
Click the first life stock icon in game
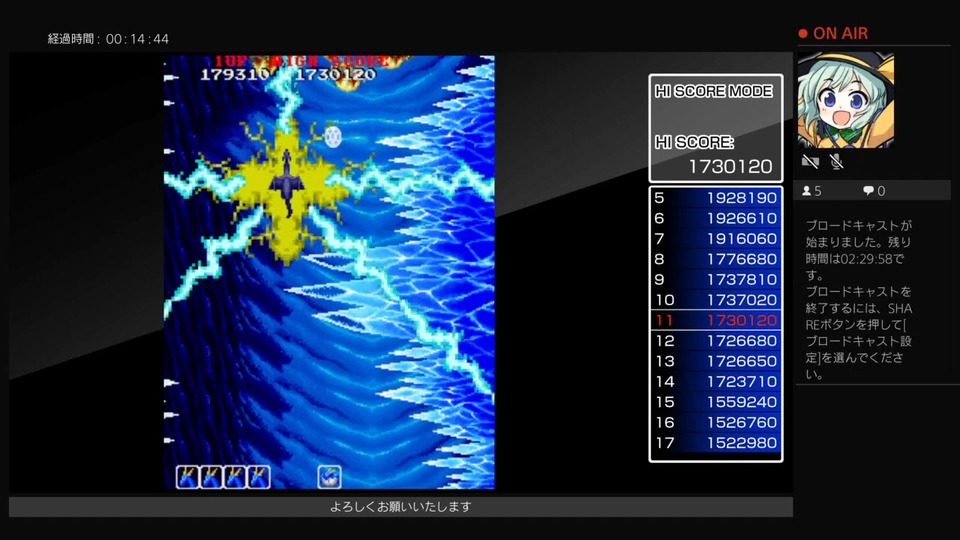point(187,476)
